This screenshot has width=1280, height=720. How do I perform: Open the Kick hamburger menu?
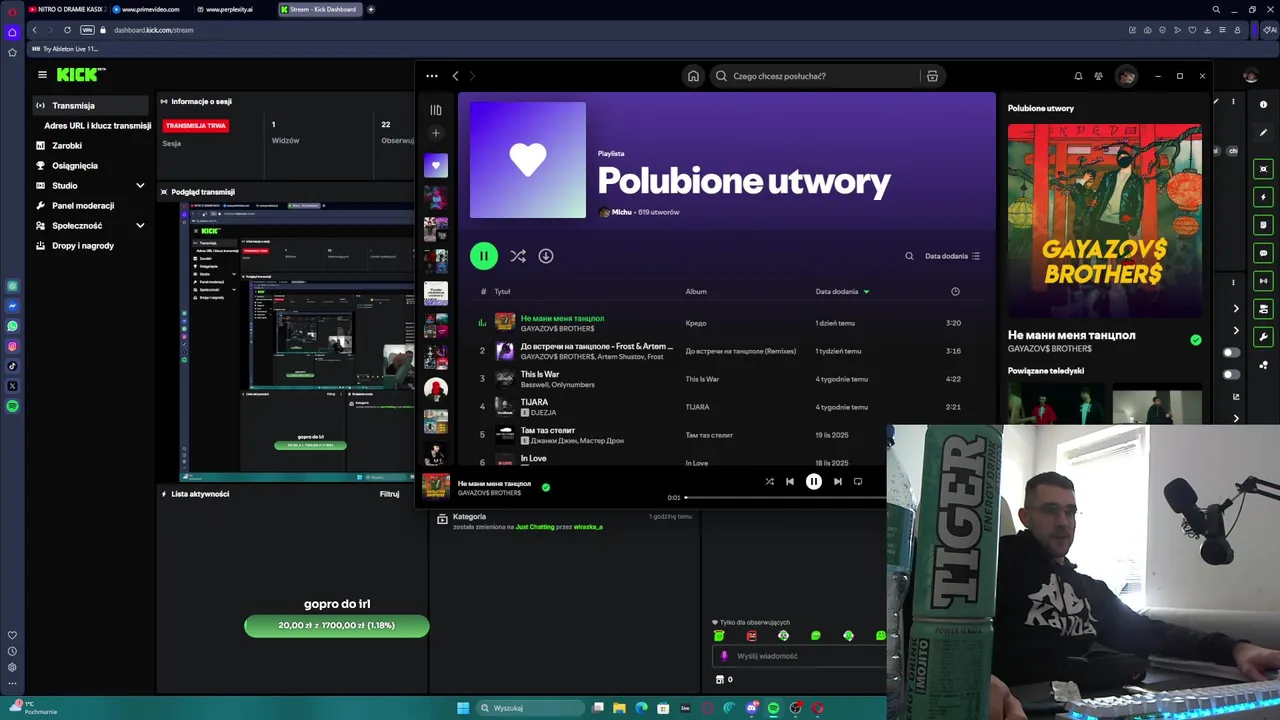pos(42,75)
